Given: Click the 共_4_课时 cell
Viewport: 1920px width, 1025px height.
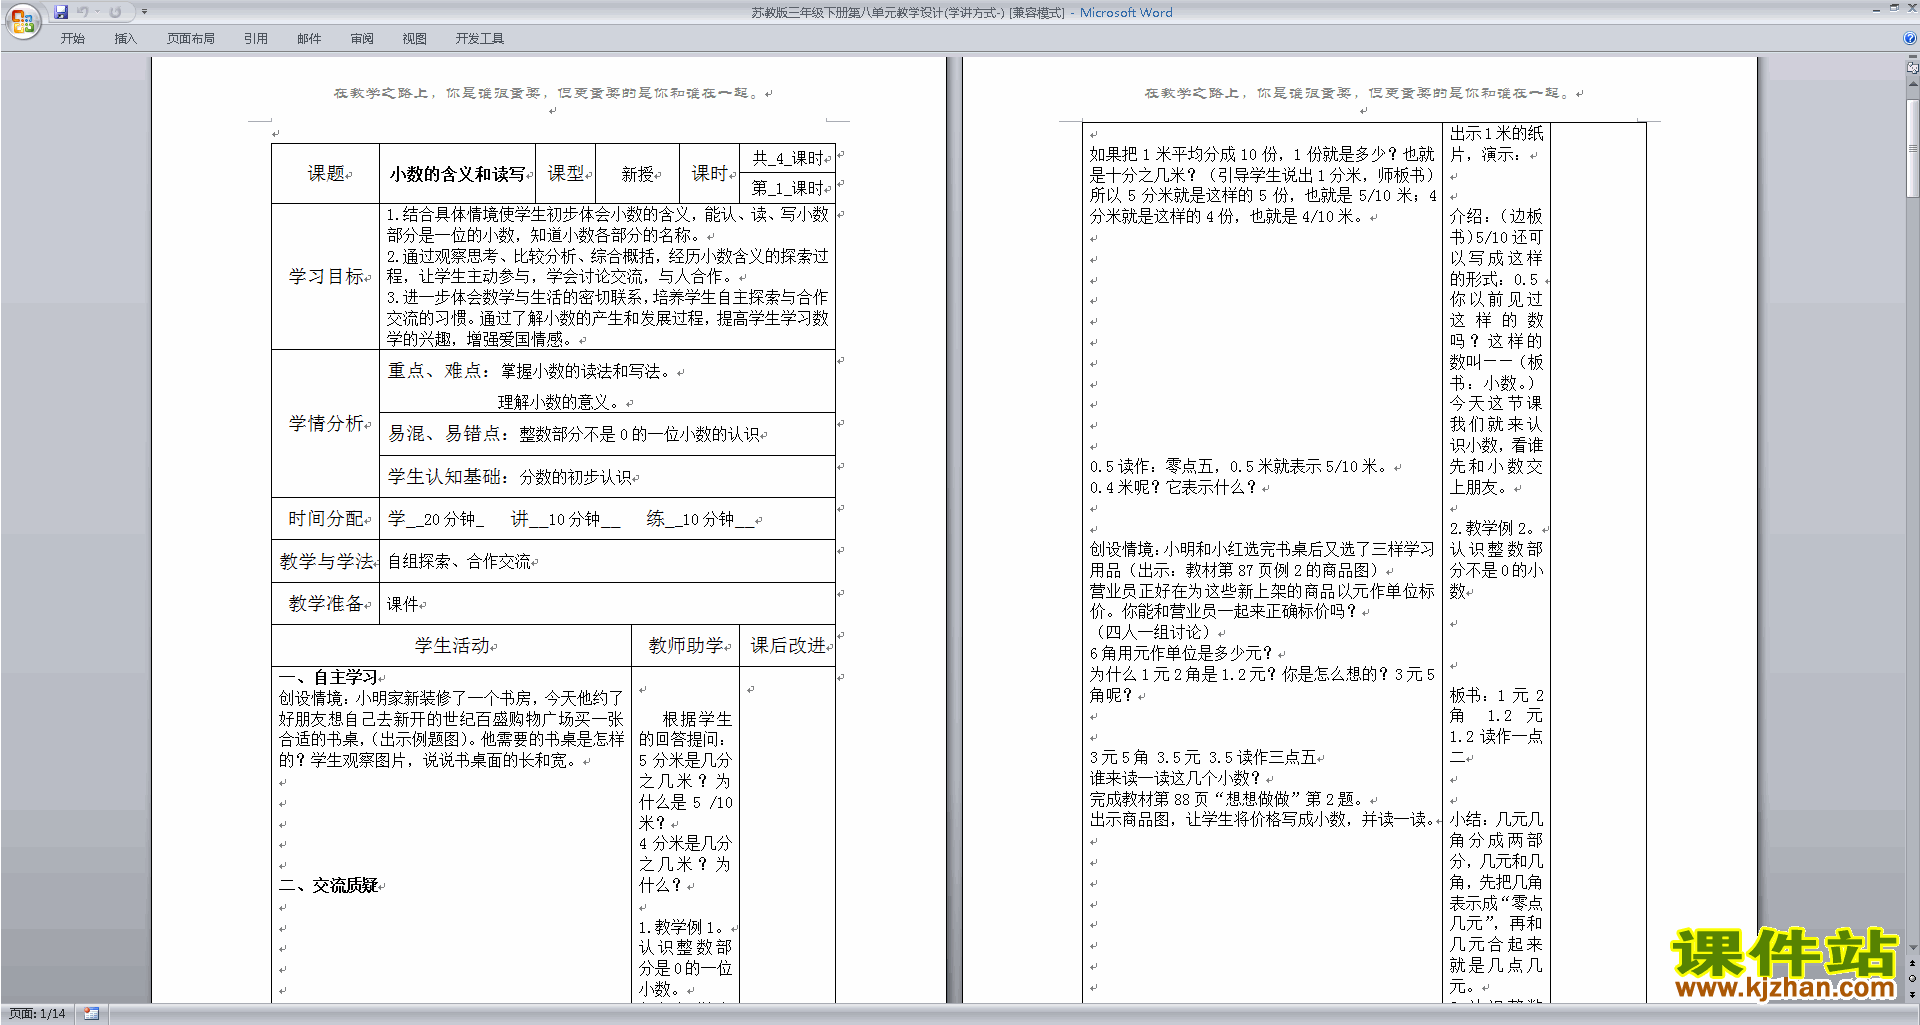Looking at the screenshot, I should [x=788, y=158].
